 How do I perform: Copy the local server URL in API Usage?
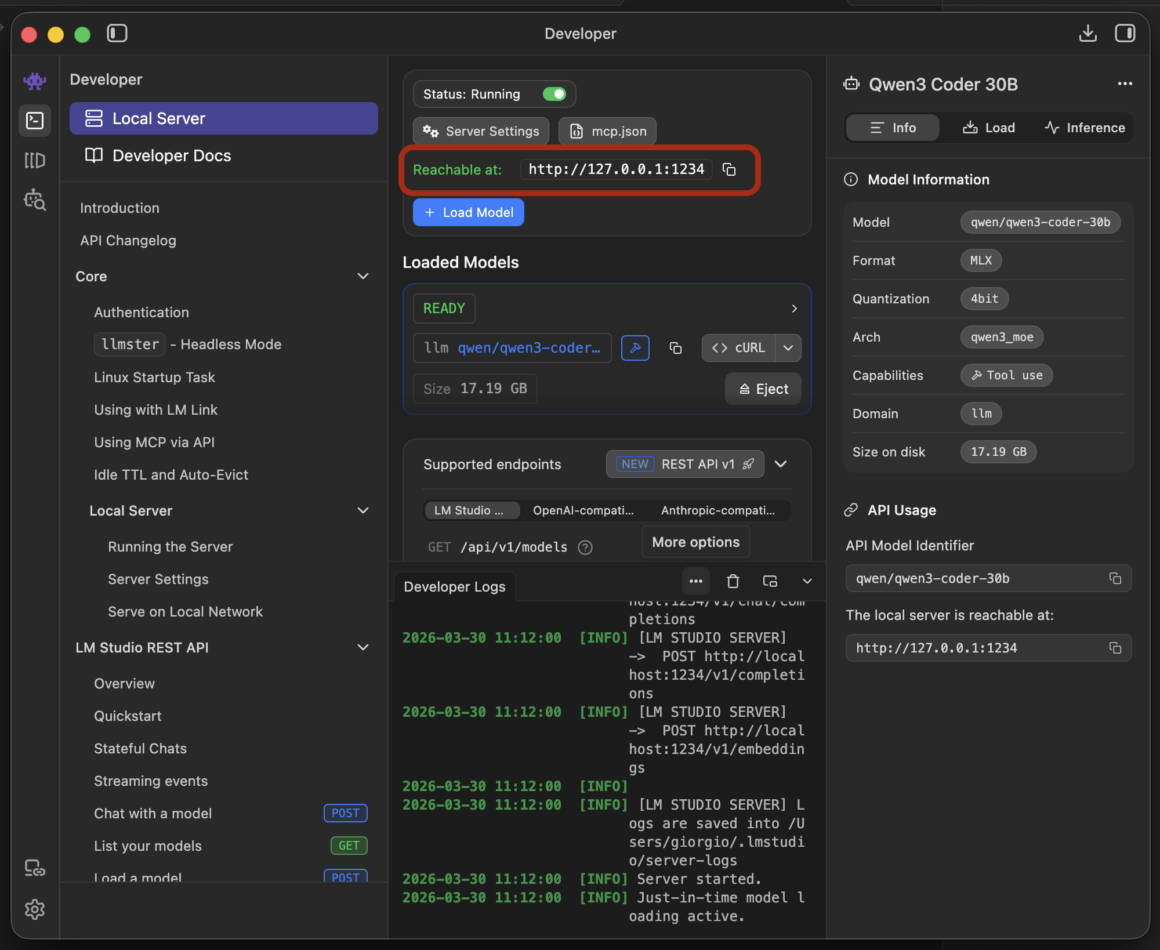(1115, 648)
